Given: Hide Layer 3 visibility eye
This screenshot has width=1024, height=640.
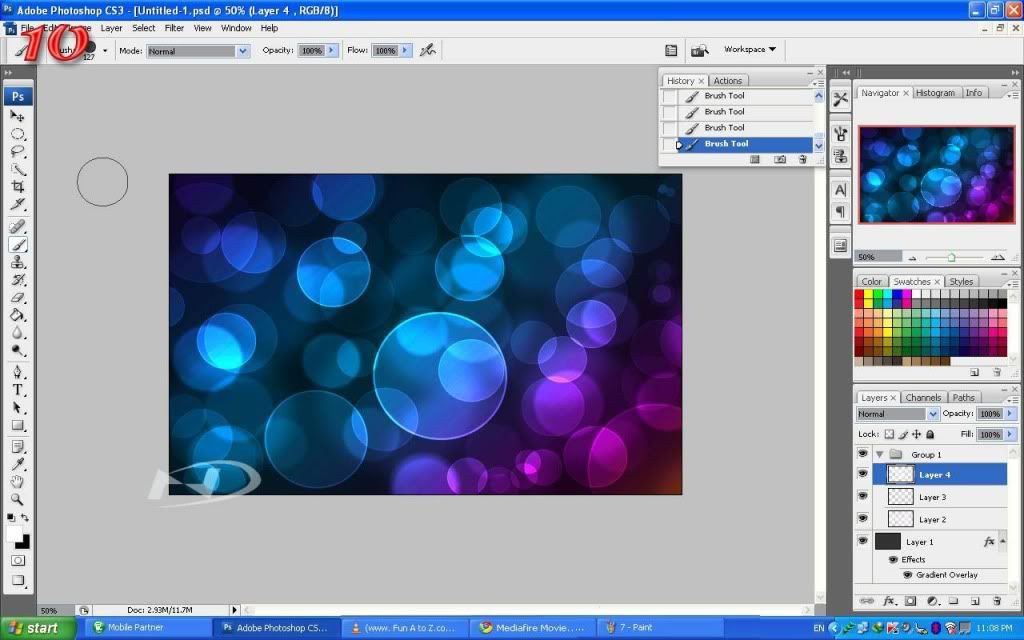Looking at the screenshot, I should 863,496.
